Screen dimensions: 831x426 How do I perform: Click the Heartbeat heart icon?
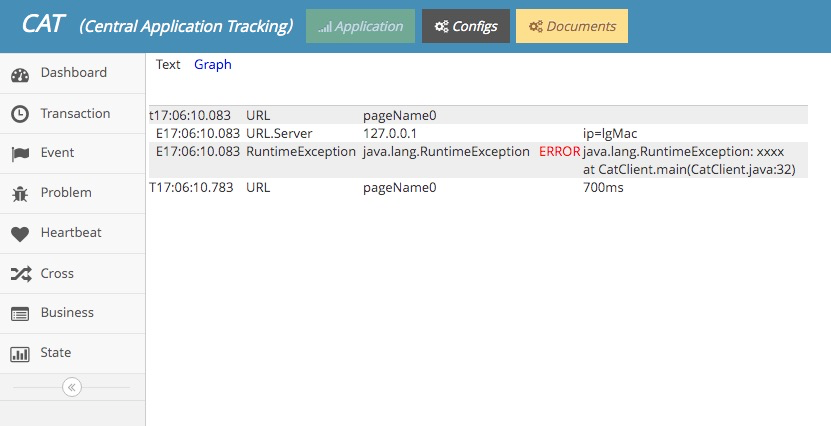[20, 234]
